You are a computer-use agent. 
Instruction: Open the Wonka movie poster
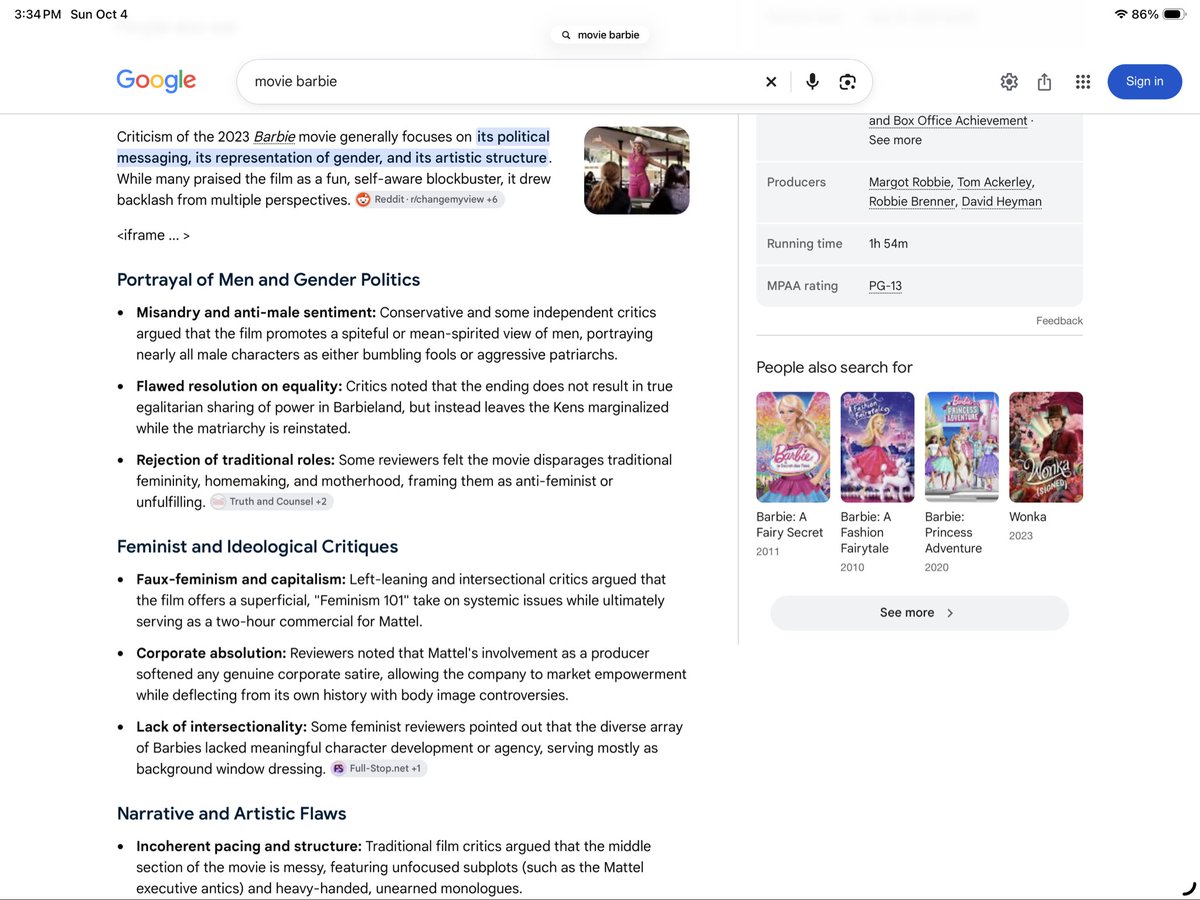tap(1046, 447)
